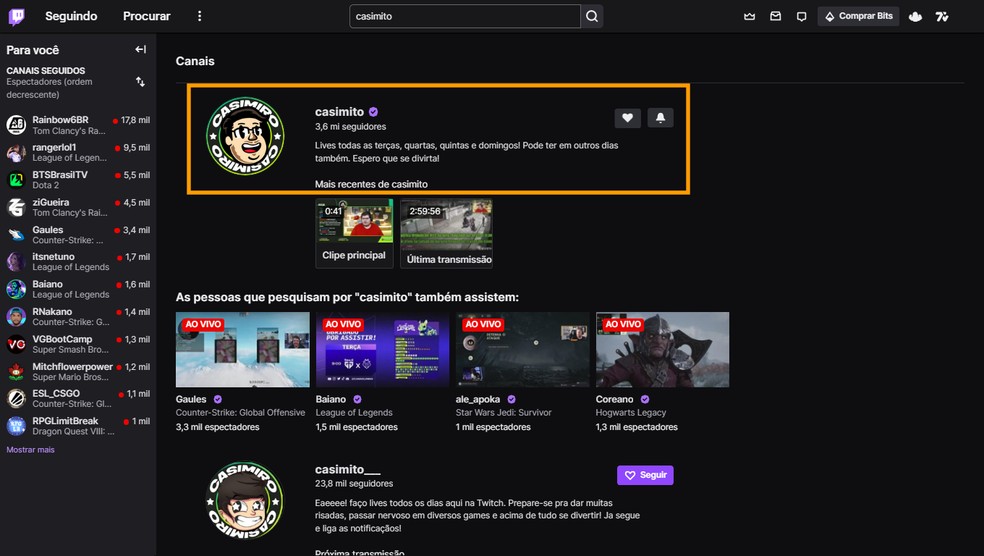984x556 pixels.
Task: Open League of Legends link under Baiano card
Action: click(x=354, y=413)
